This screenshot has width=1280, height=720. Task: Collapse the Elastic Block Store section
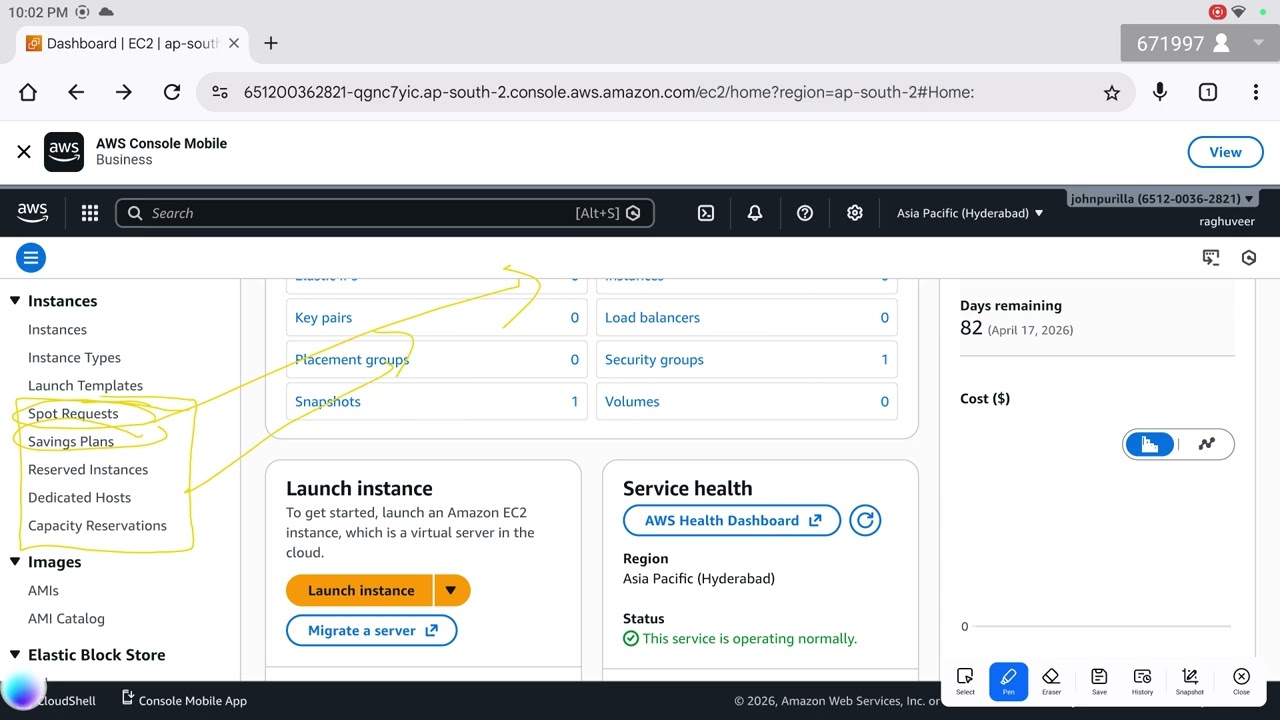click(x=15, y=655)
